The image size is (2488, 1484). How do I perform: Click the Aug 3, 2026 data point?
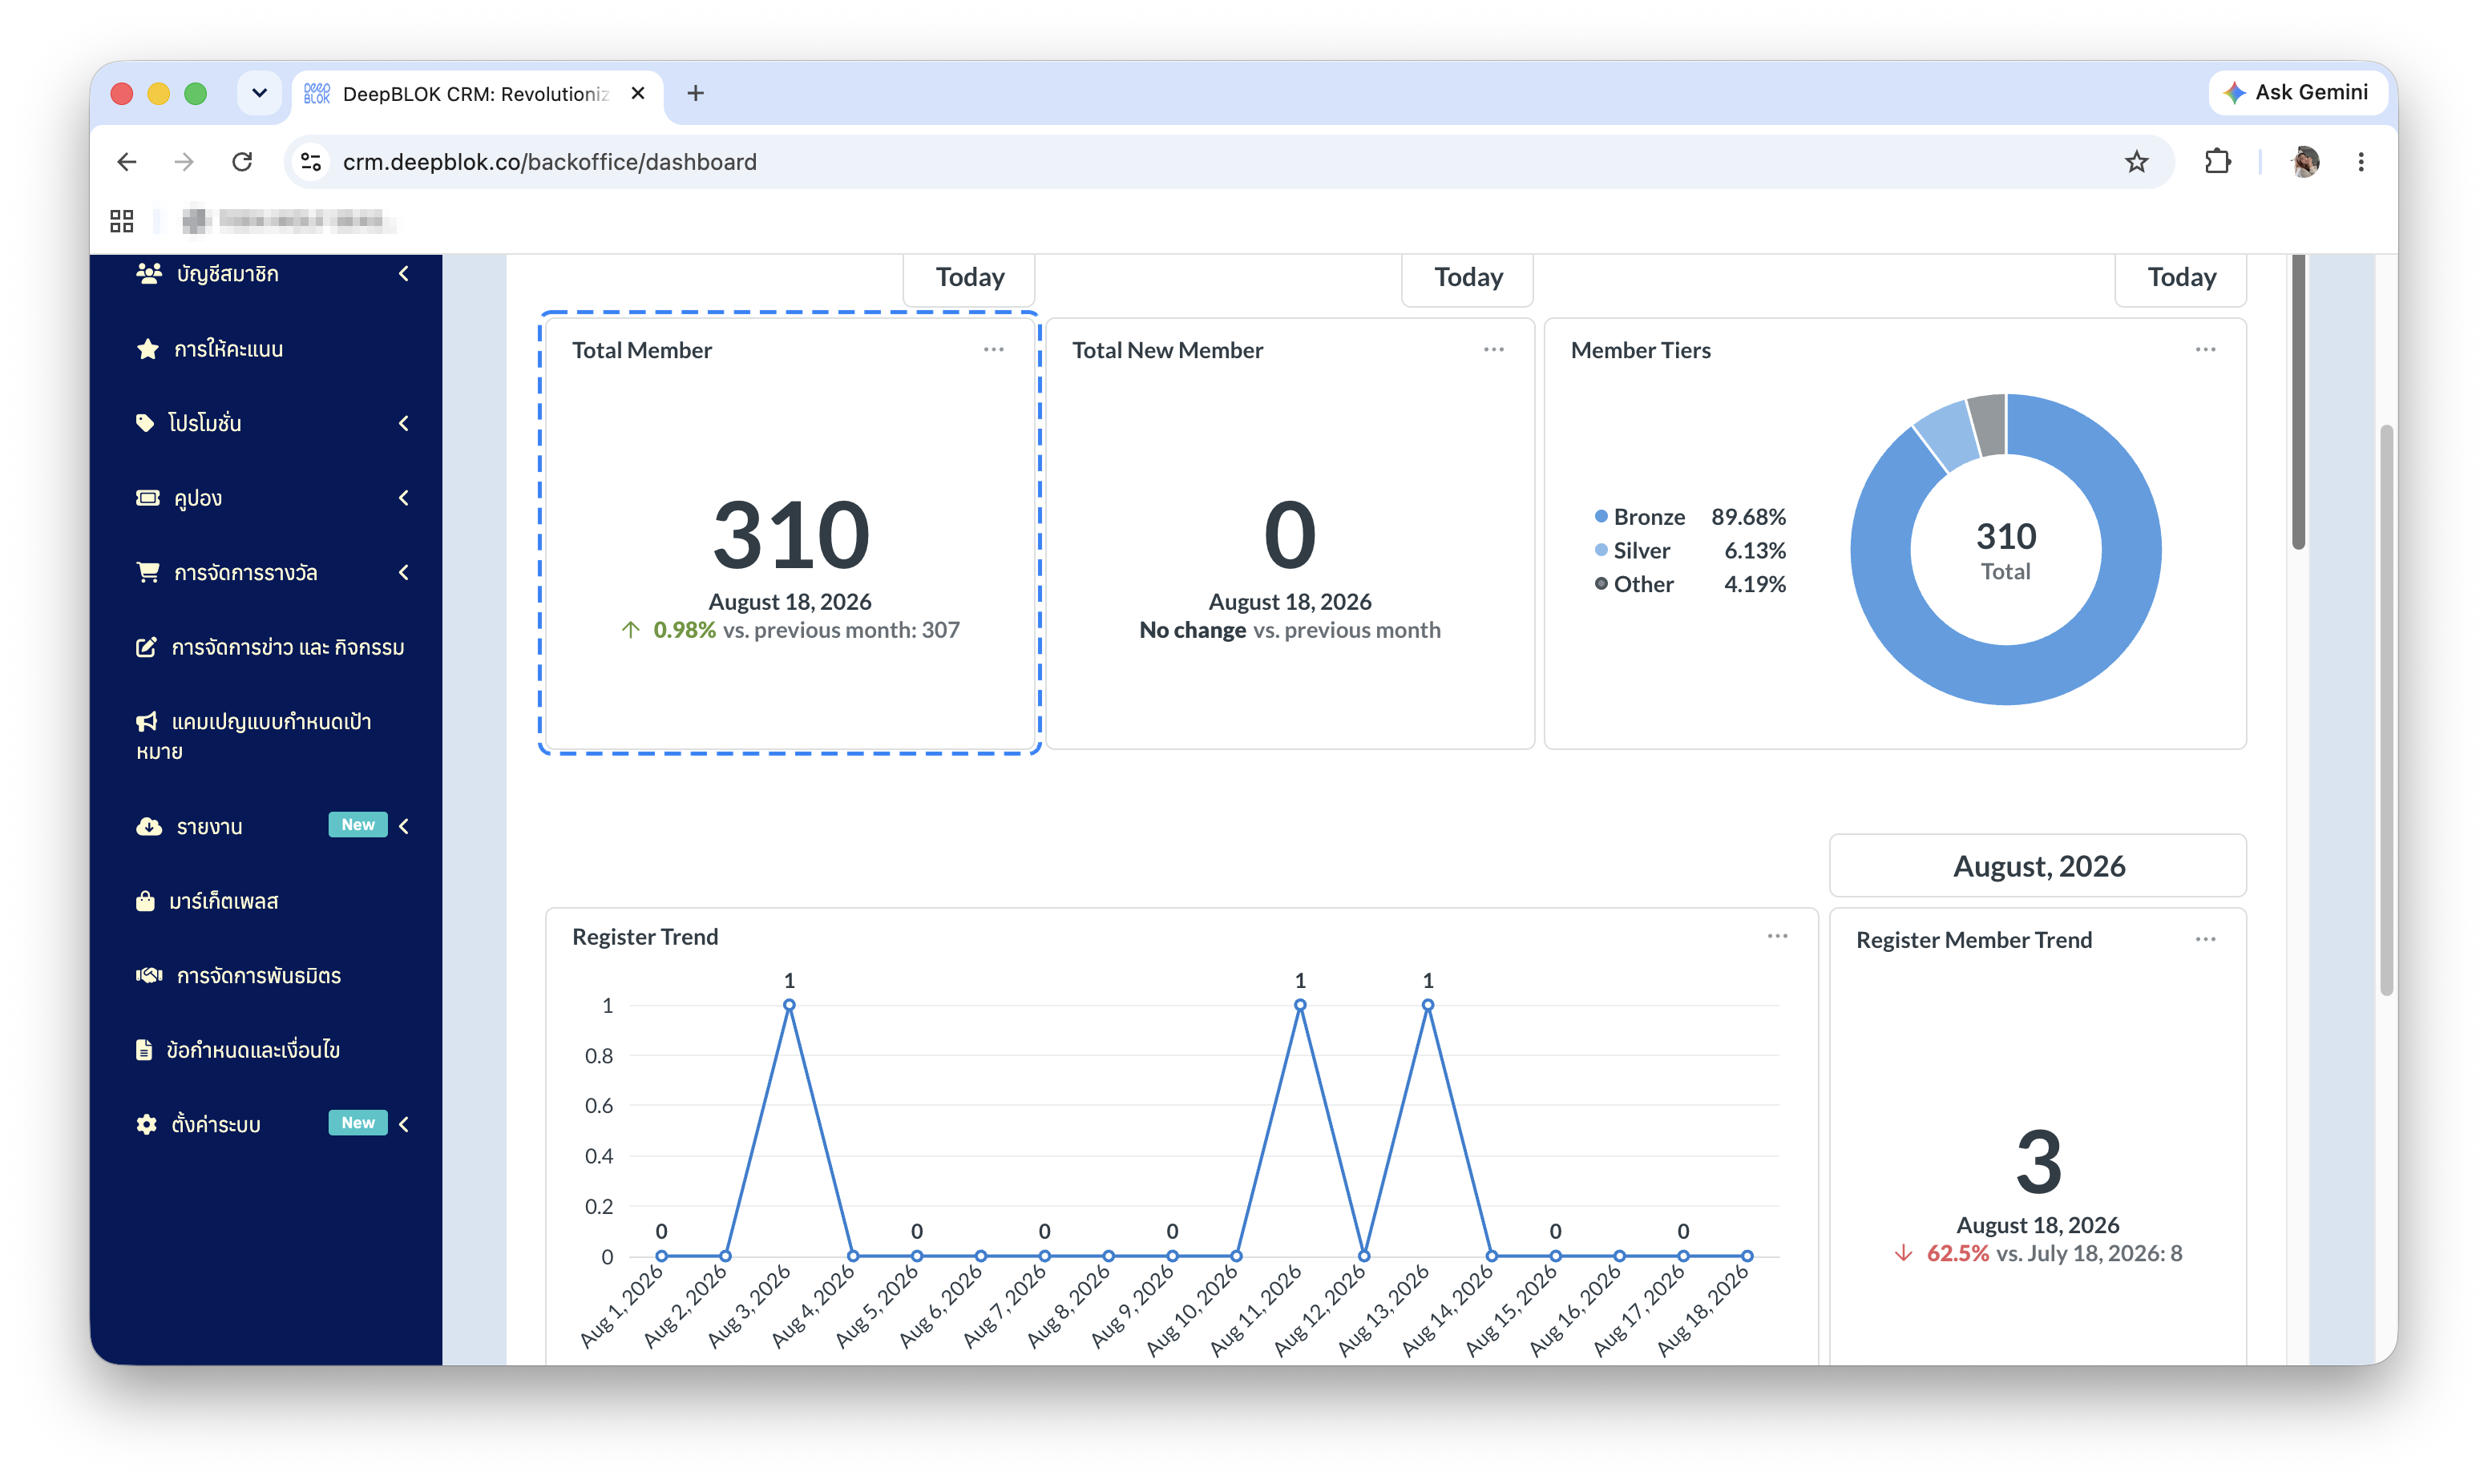click(x=789, y=1005)
